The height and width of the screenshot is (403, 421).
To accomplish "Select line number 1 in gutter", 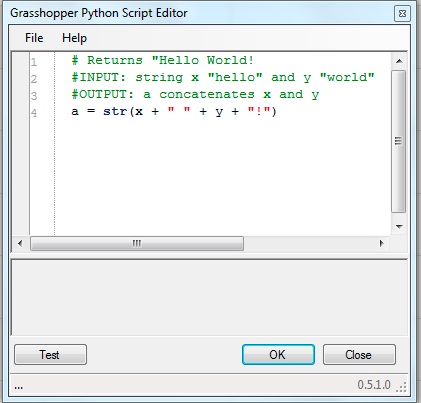I will point(34,62).
